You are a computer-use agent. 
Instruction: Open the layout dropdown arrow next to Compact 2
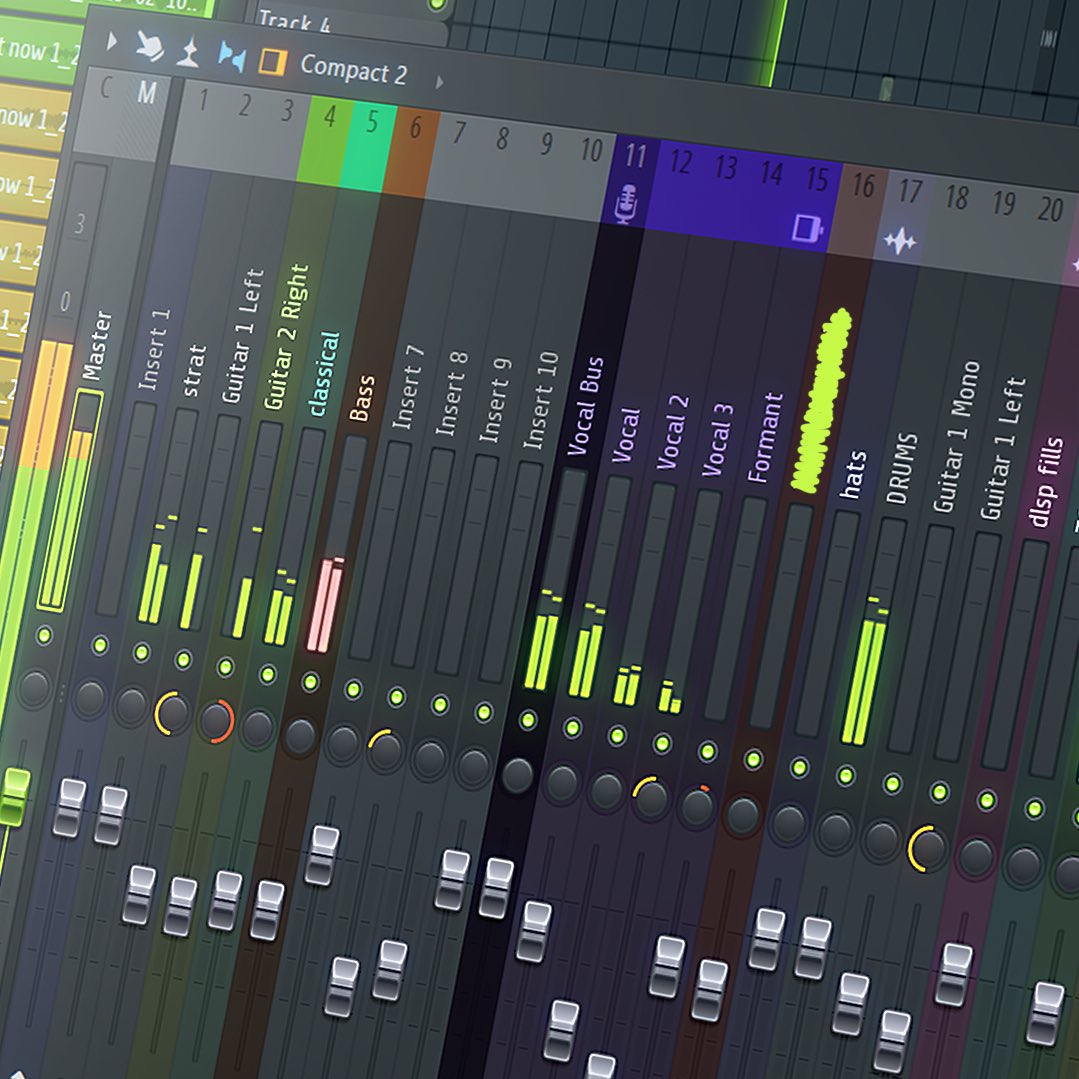tap(440, 82)
